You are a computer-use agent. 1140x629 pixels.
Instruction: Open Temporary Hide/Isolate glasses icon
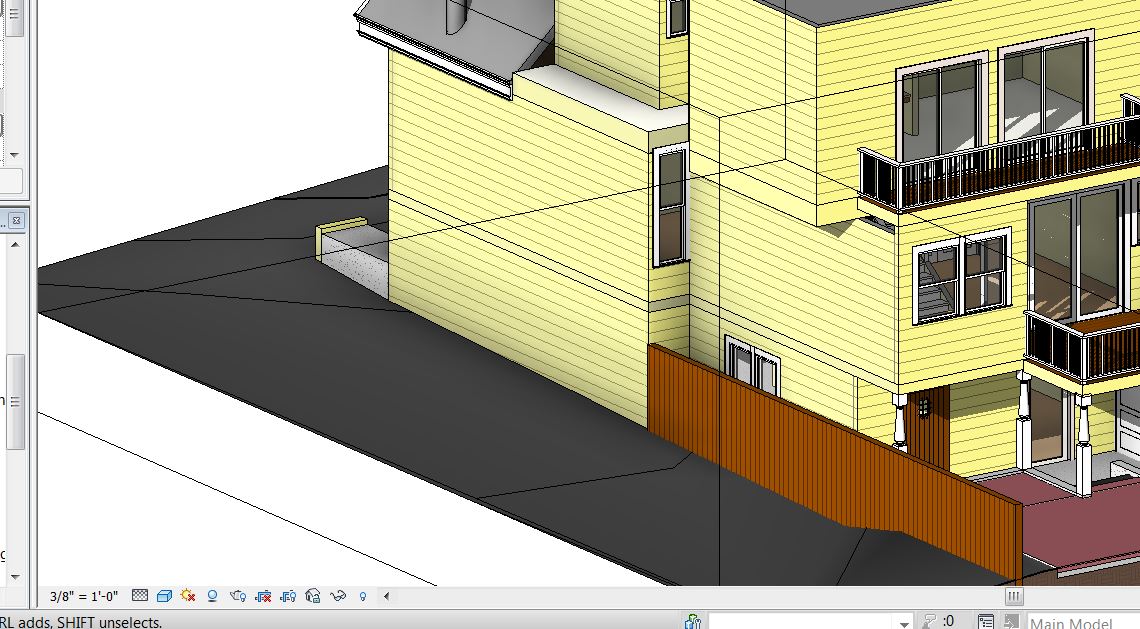338,596
